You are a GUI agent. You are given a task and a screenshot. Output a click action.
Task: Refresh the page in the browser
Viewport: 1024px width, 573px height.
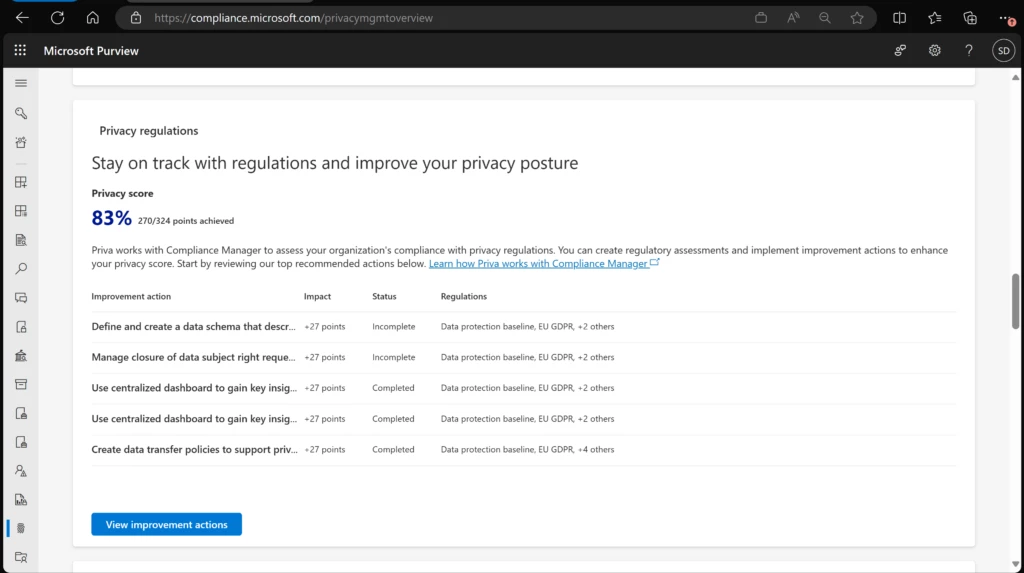(57, 18)
